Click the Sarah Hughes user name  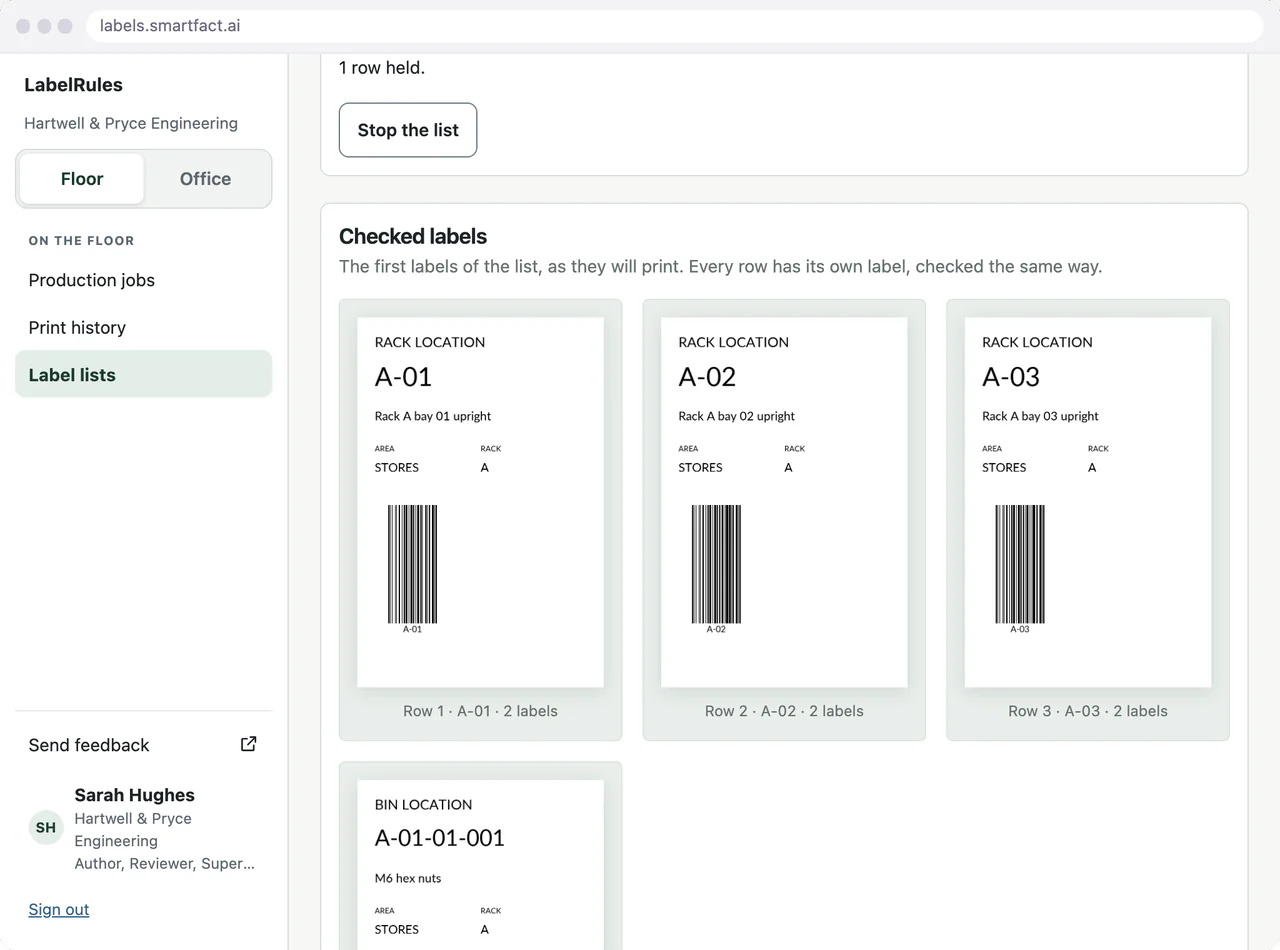point(134,795)
